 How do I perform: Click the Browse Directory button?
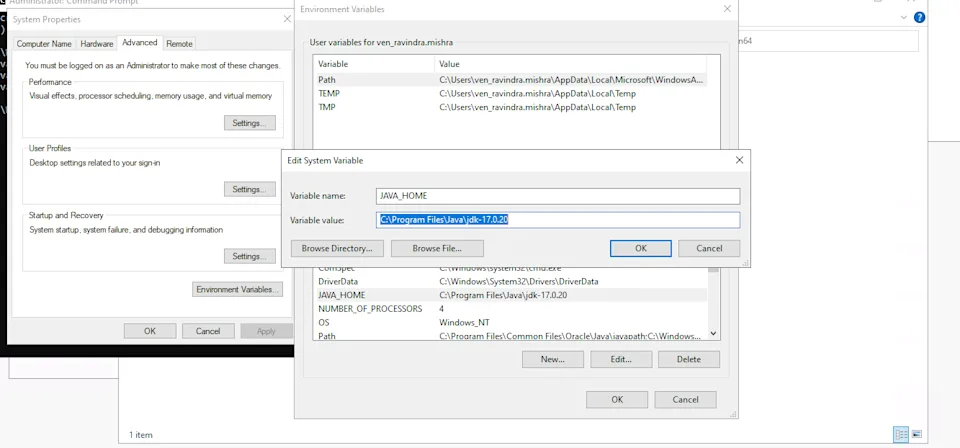click(x=337, y=248)
